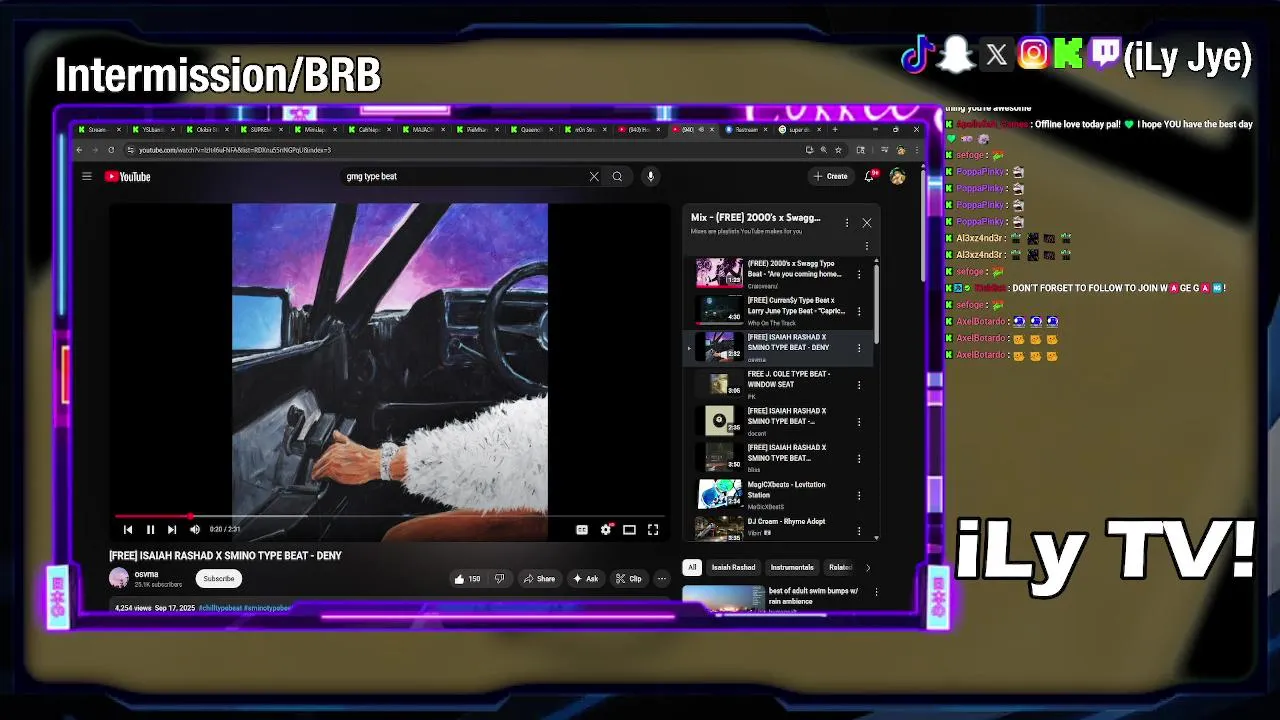Dislike the video

pos(499,578)
